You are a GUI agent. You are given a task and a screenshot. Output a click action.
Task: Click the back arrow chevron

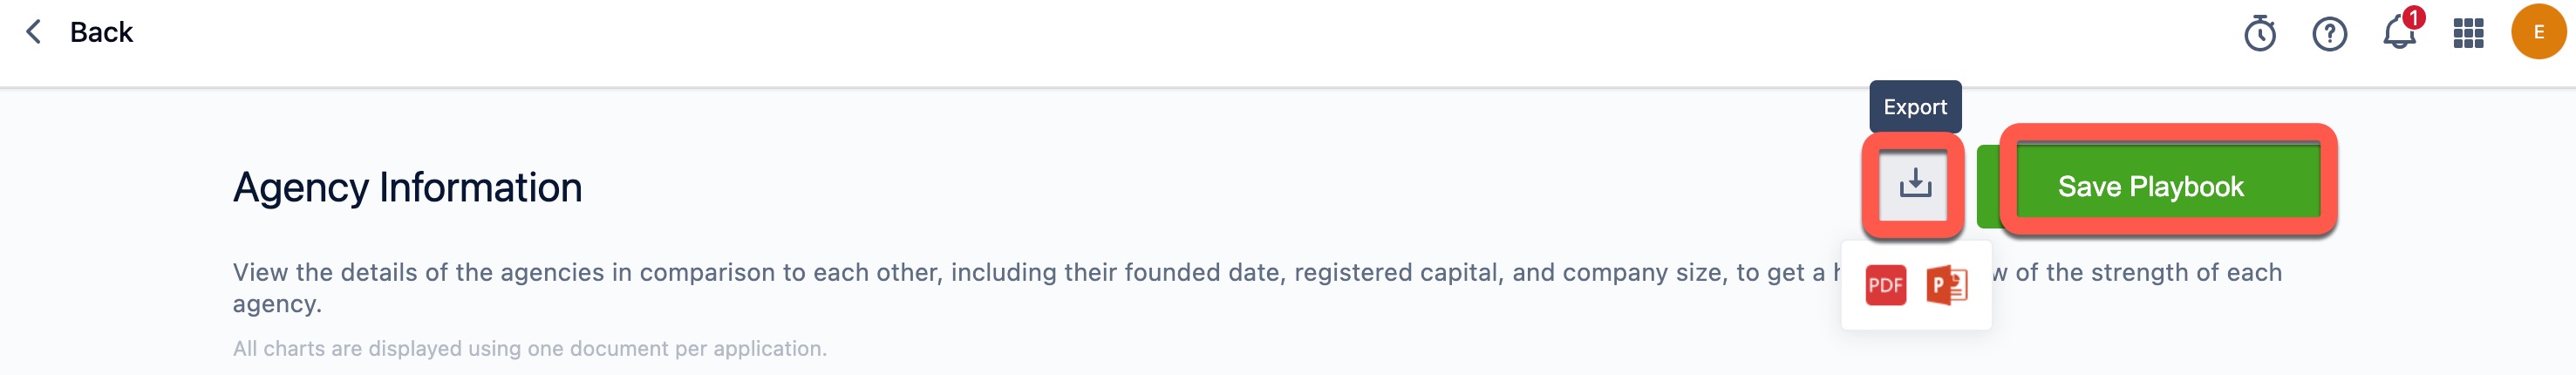34,32
